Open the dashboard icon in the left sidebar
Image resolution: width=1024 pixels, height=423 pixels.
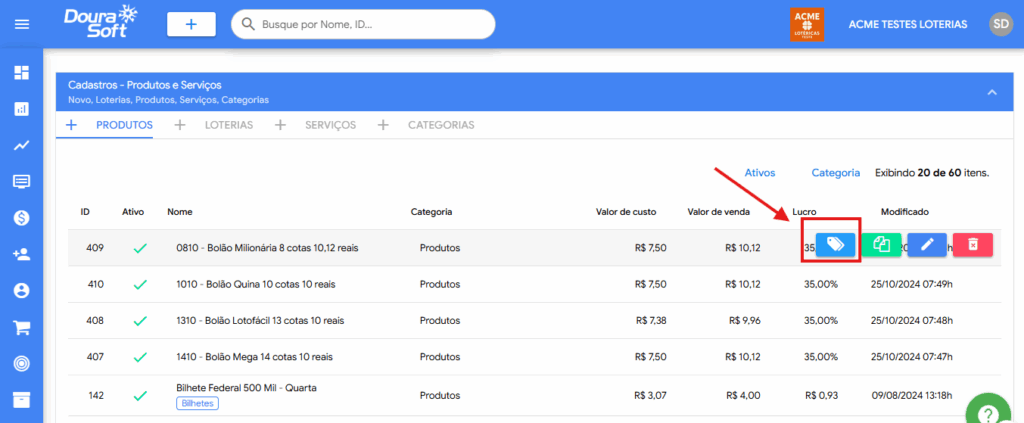(x=21, y=73)
